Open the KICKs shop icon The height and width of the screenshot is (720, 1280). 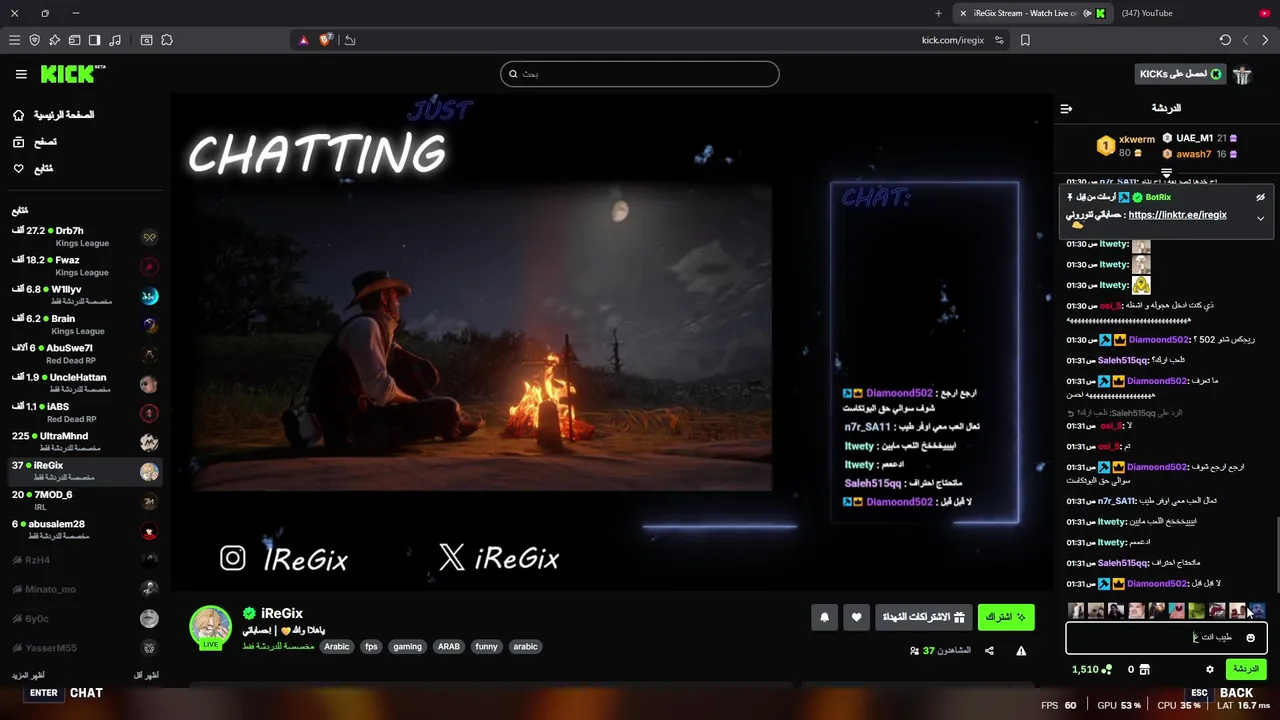(x=1145, y=670)
